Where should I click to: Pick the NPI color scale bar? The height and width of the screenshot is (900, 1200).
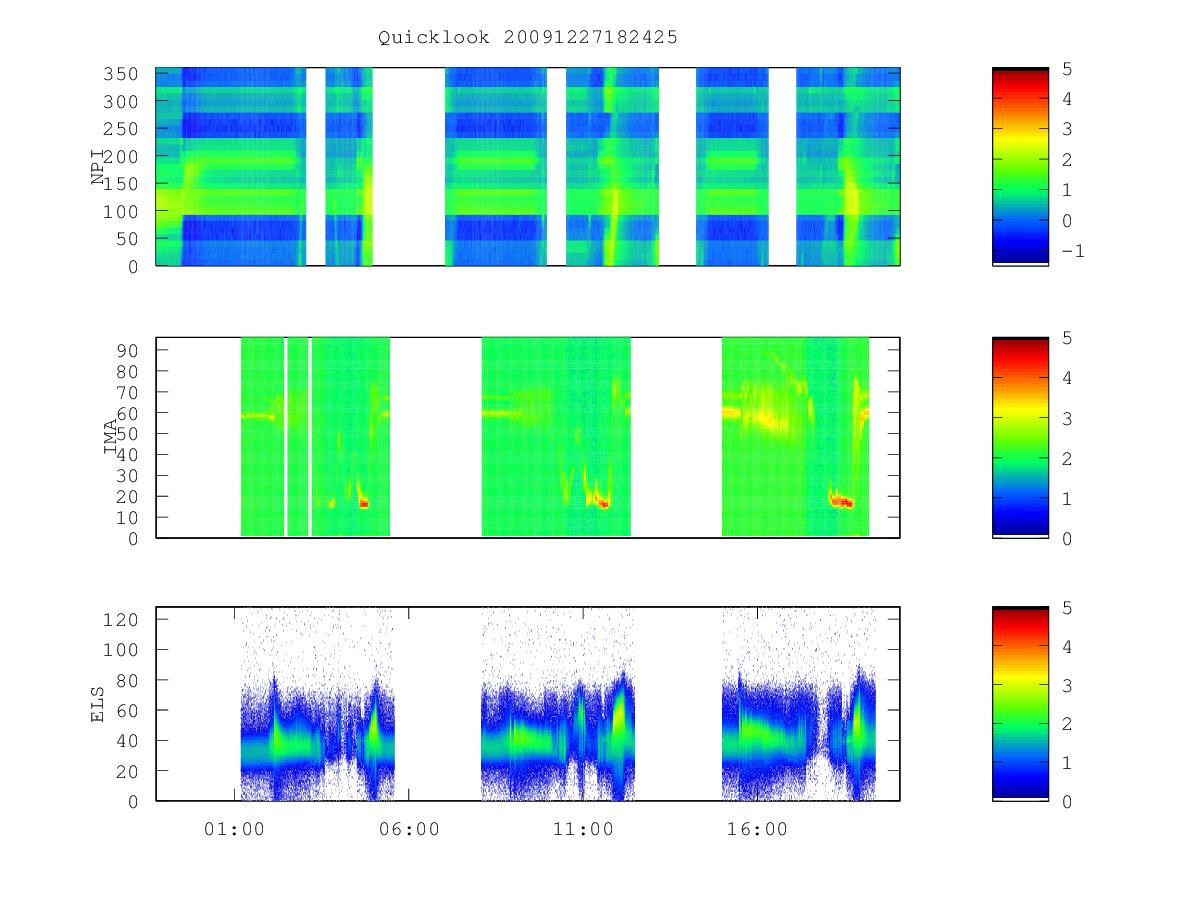[1020, 167]
